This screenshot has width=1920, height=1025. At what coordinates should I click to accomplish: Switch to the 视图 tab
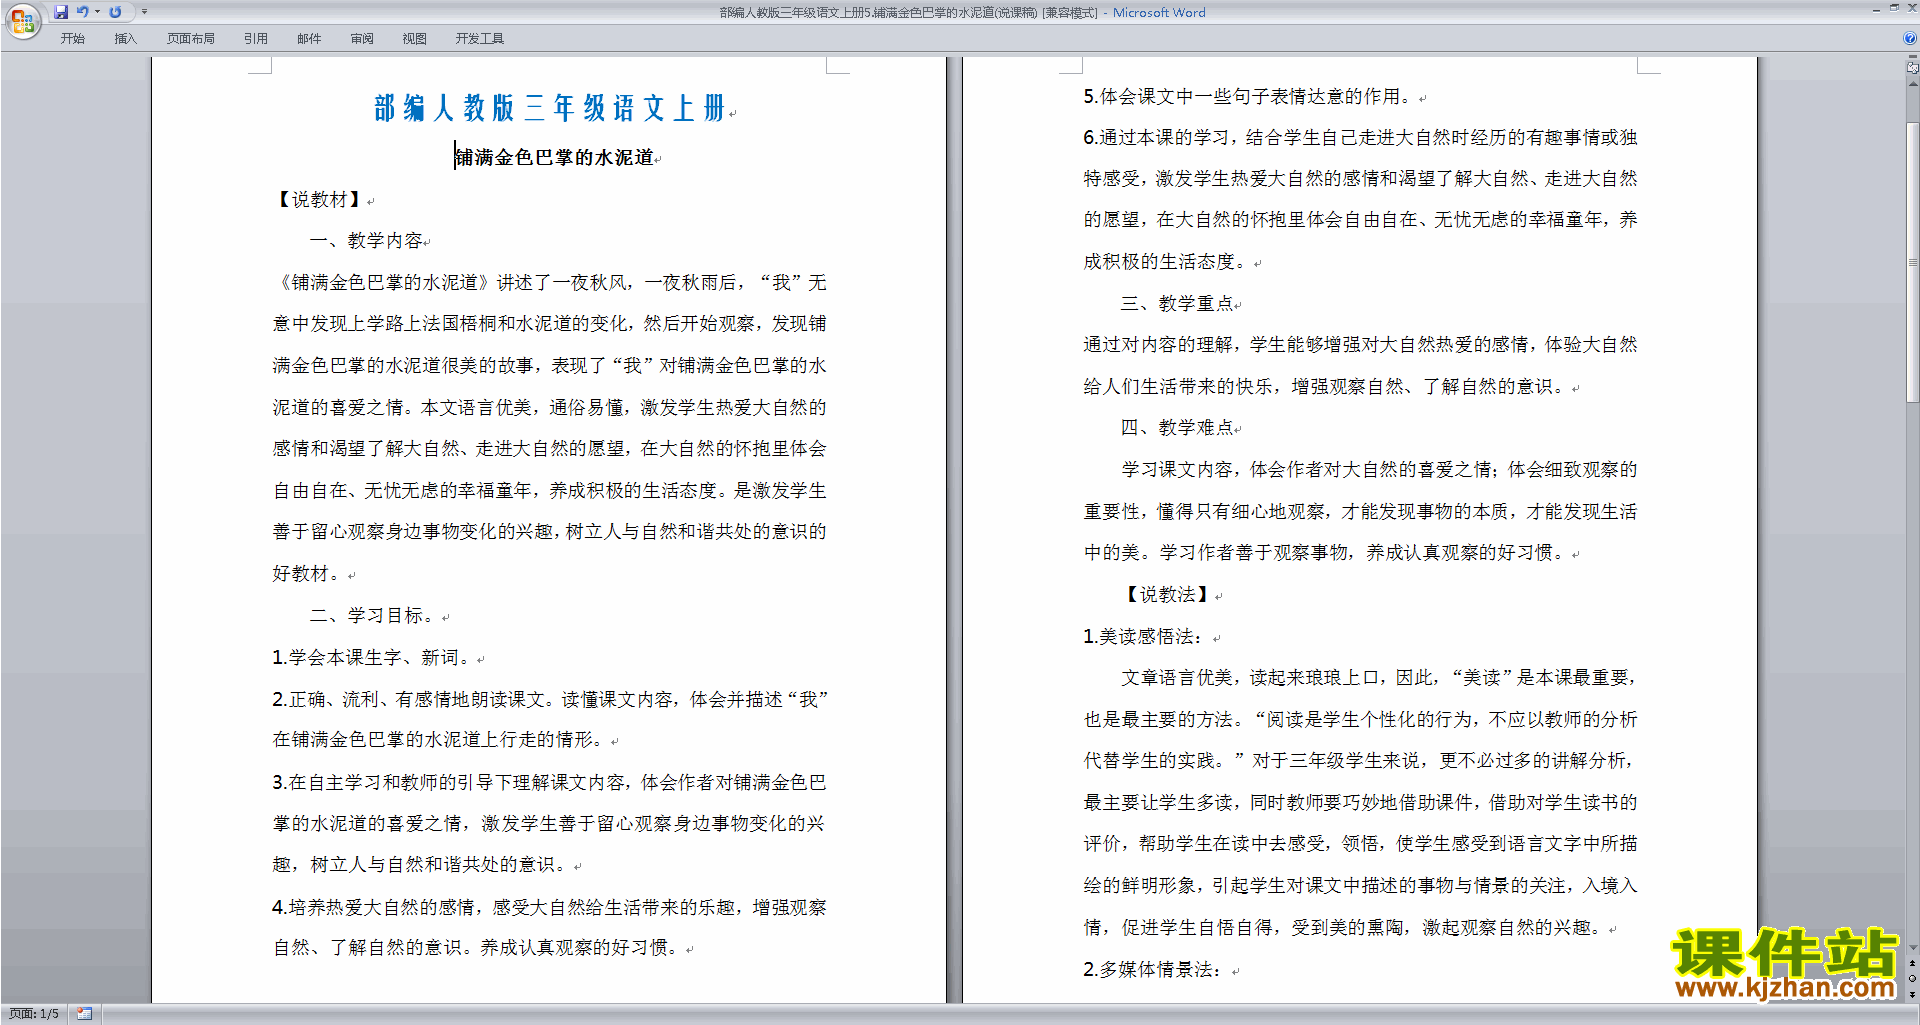click(415, 38)
